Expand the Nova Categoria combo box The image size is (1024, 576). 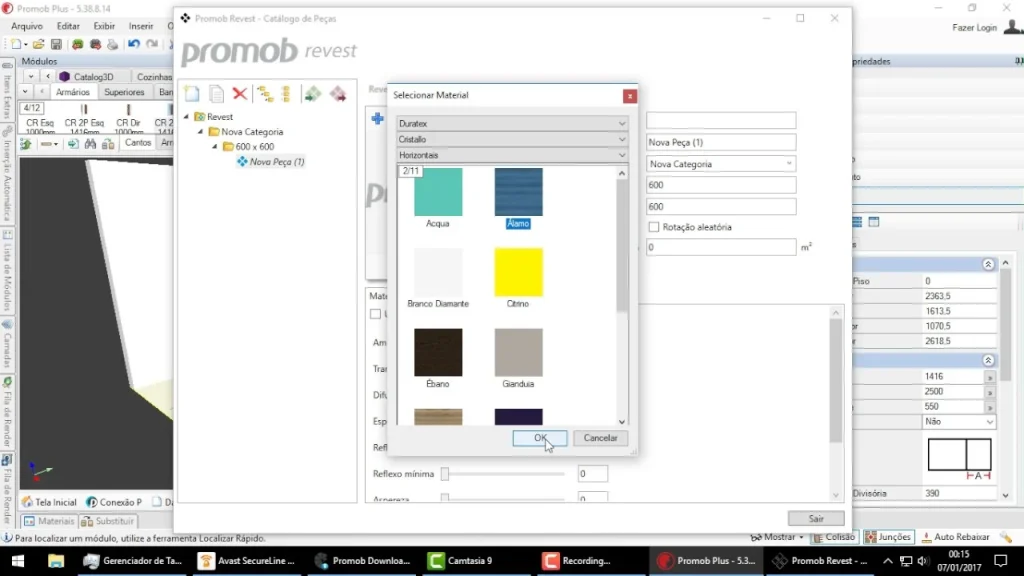721,164
